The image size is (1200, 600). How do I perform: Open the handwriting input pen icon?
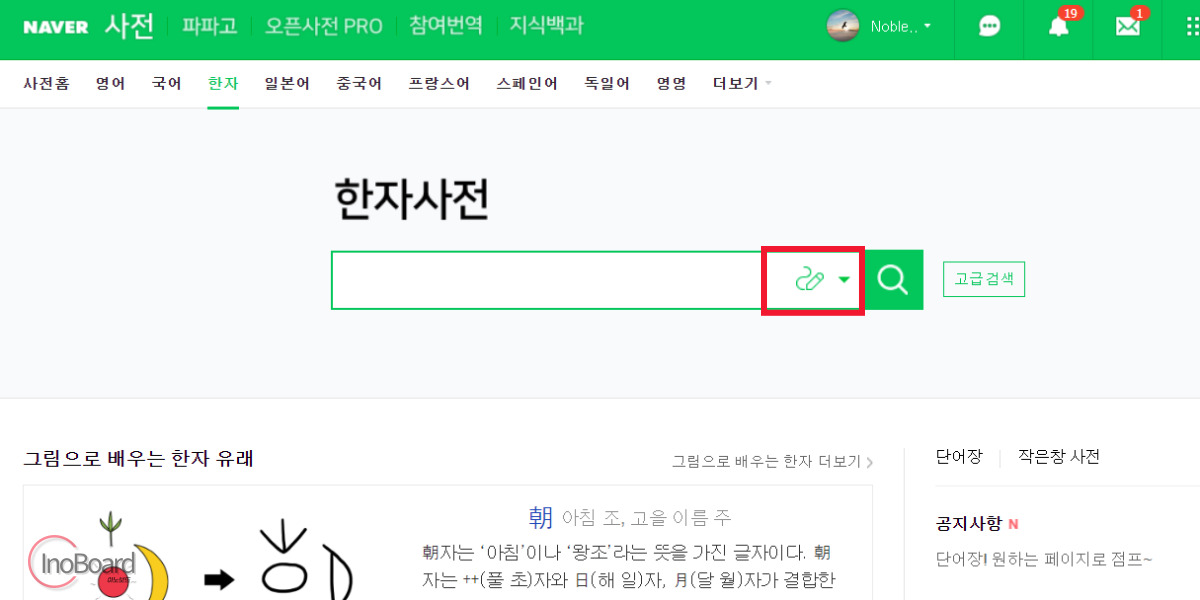pyautogui.click(x=808, y=280)
